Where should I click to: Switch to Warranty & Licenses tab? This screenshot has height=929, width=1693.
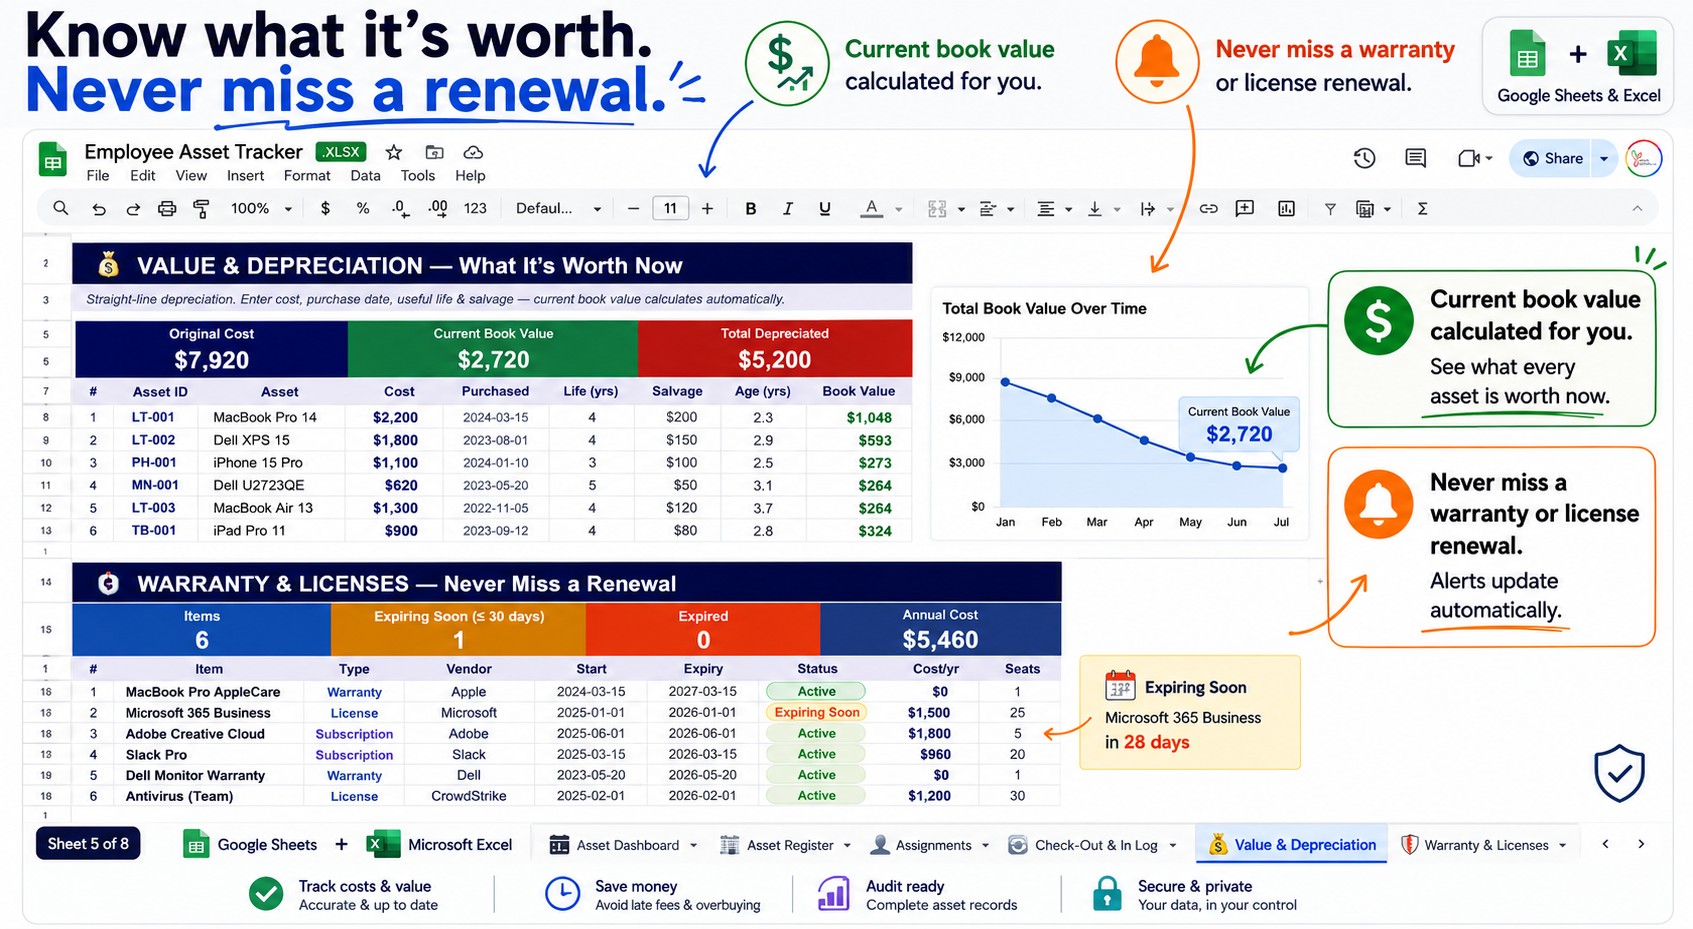(x=1483, y=845)
